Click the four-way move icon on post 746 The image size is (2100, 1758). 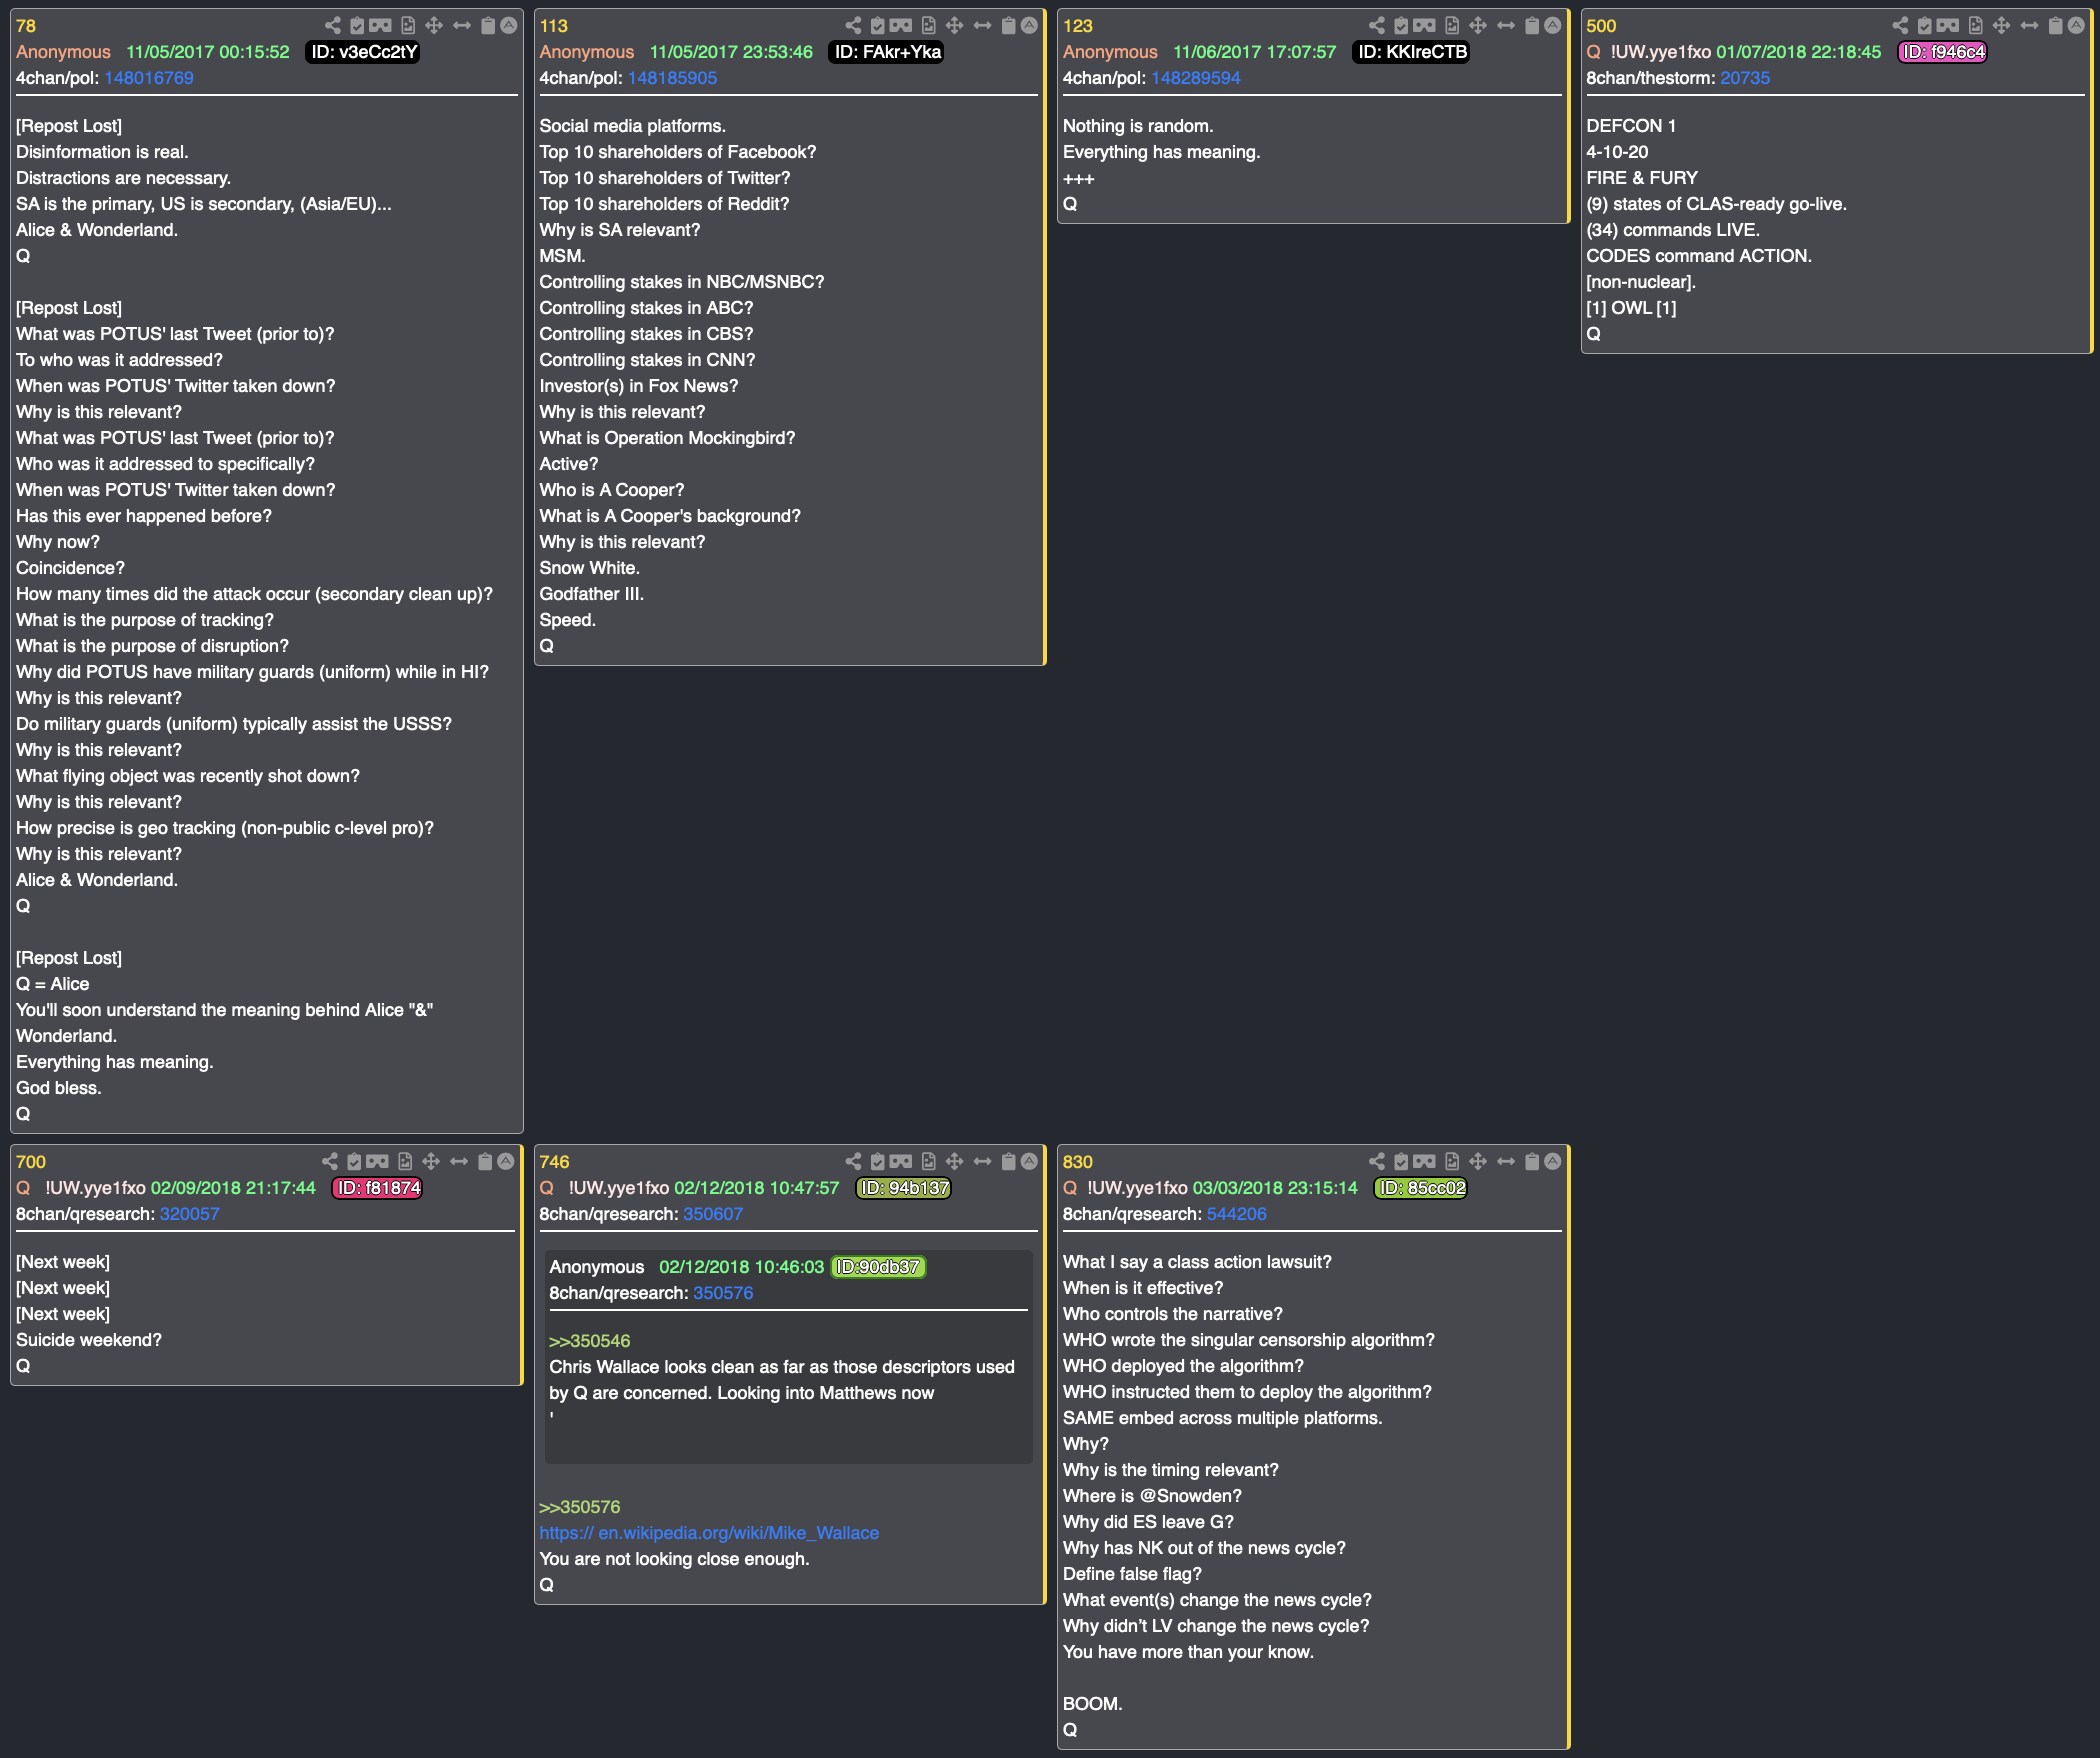(954, 1161)
